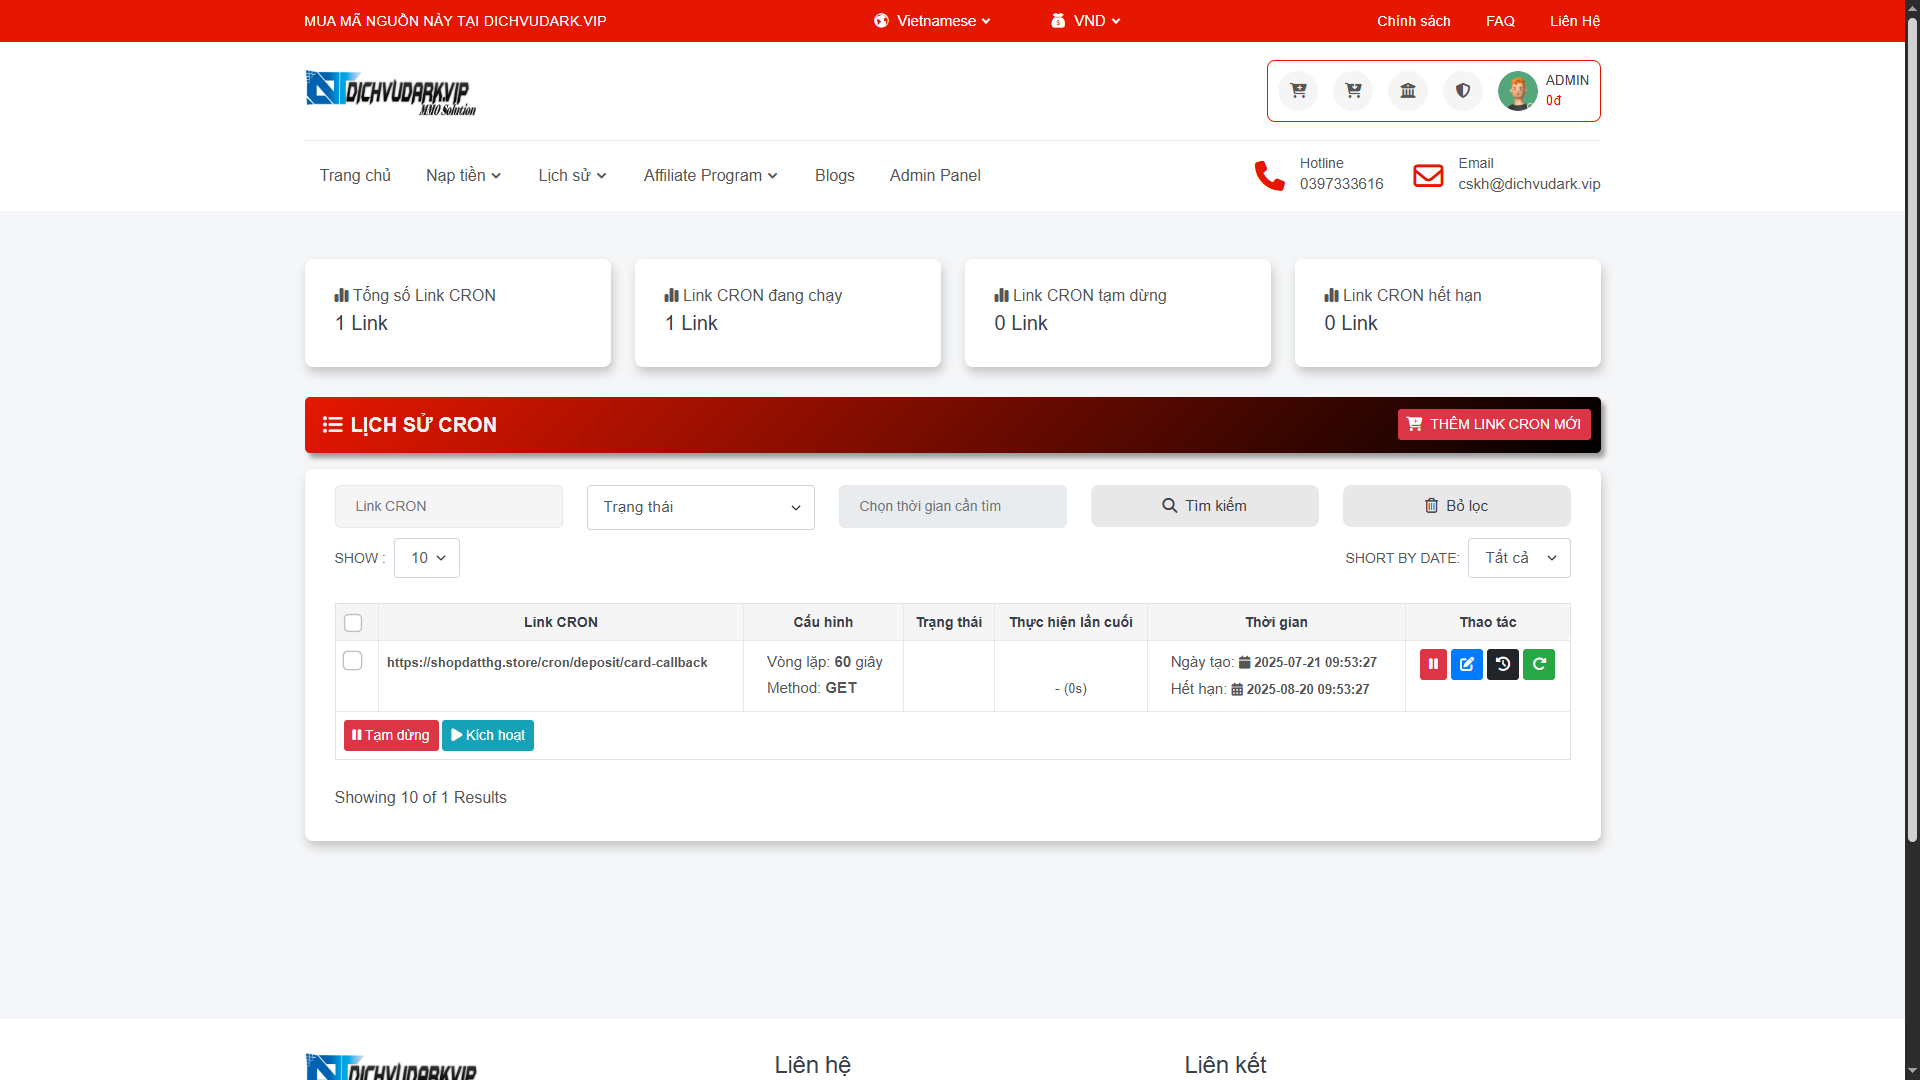
Task: Open the black history icon for cron row
Action: pos(1502,664)
